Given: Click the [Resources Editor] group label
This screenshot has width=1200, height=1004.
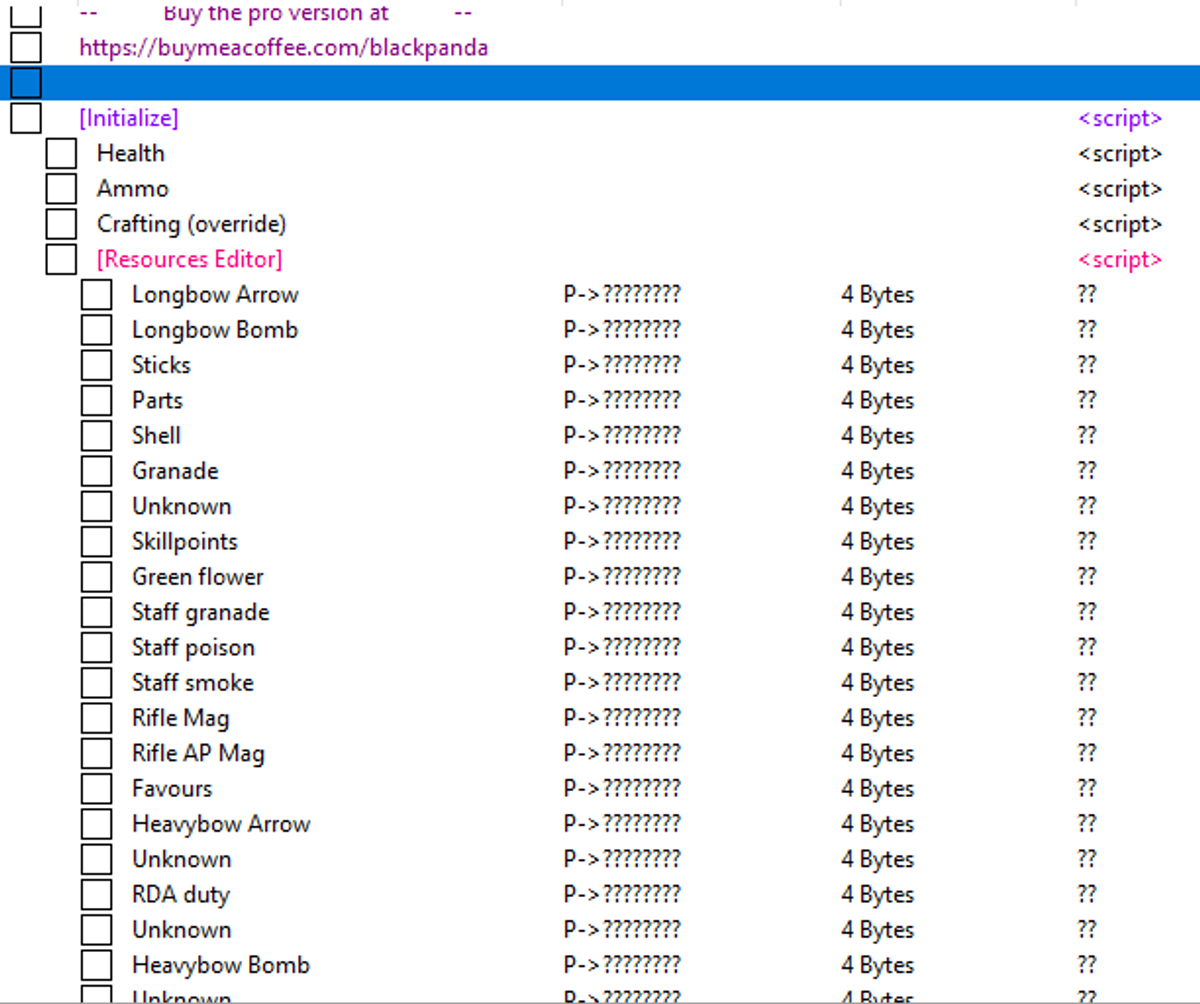Looking at the screenshot, I should click(x=189, y=260).
